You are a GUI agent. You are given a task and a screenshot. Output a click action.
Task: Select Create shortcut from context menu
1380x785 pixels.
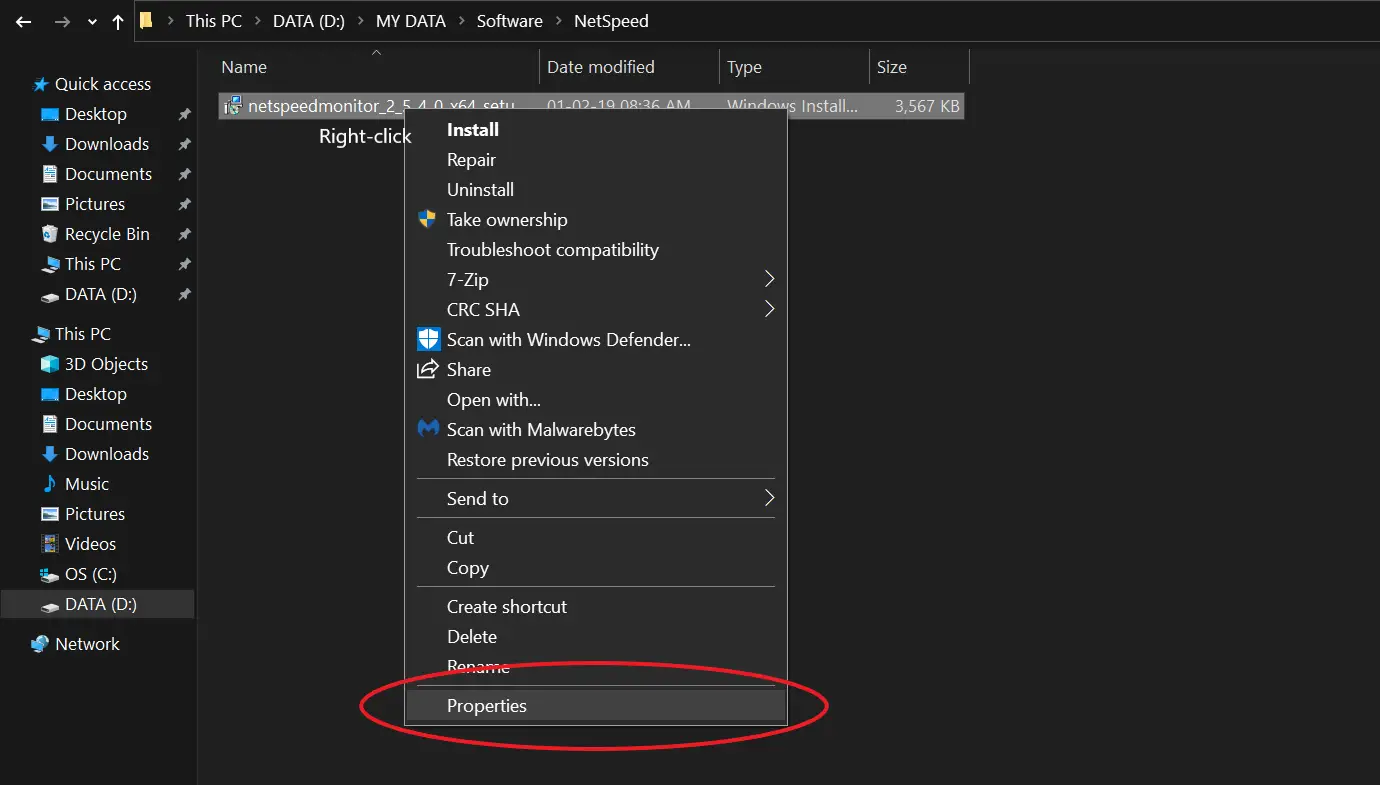click(x=507, y=607)
